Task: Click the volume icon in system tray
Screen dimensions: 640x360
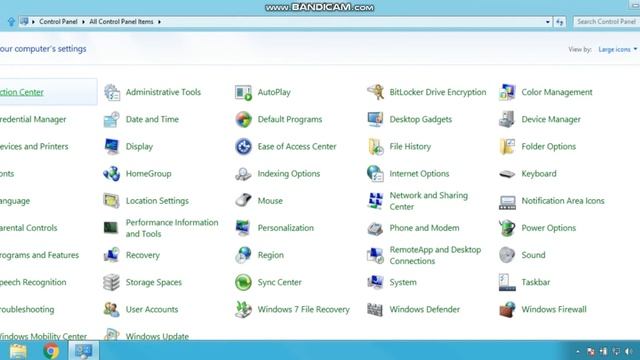Action: pyautogui.click(x=629, y=351)
